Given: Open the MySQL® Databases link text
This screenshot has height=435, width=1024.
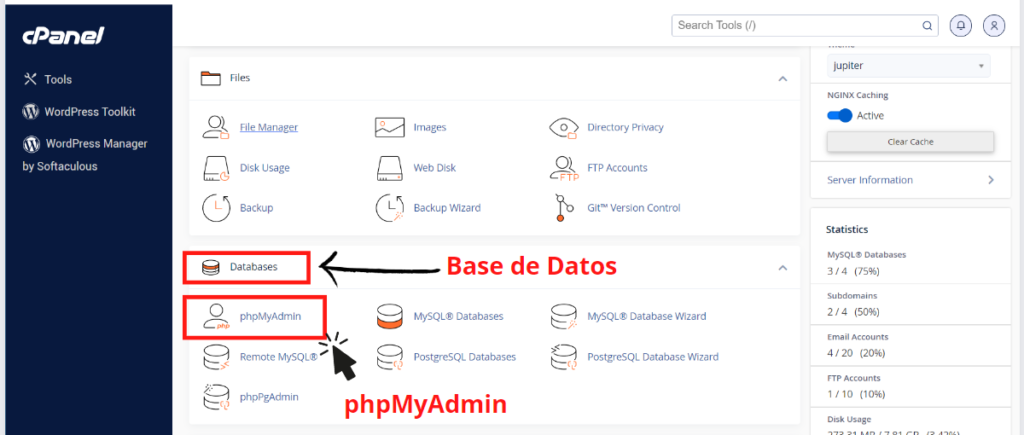Looking at the screenshot, I should point(458,316).
